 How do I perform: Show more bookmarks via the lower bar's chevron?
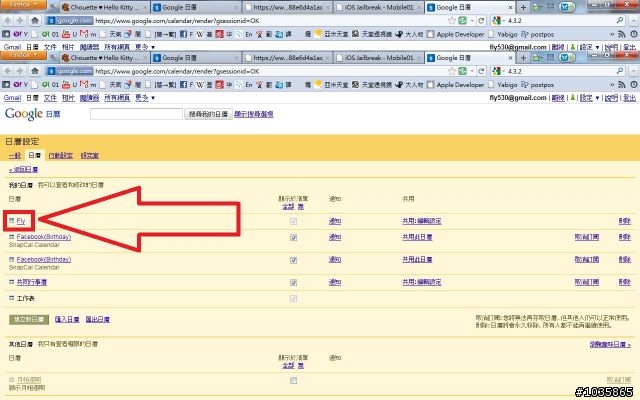[612, 85]
